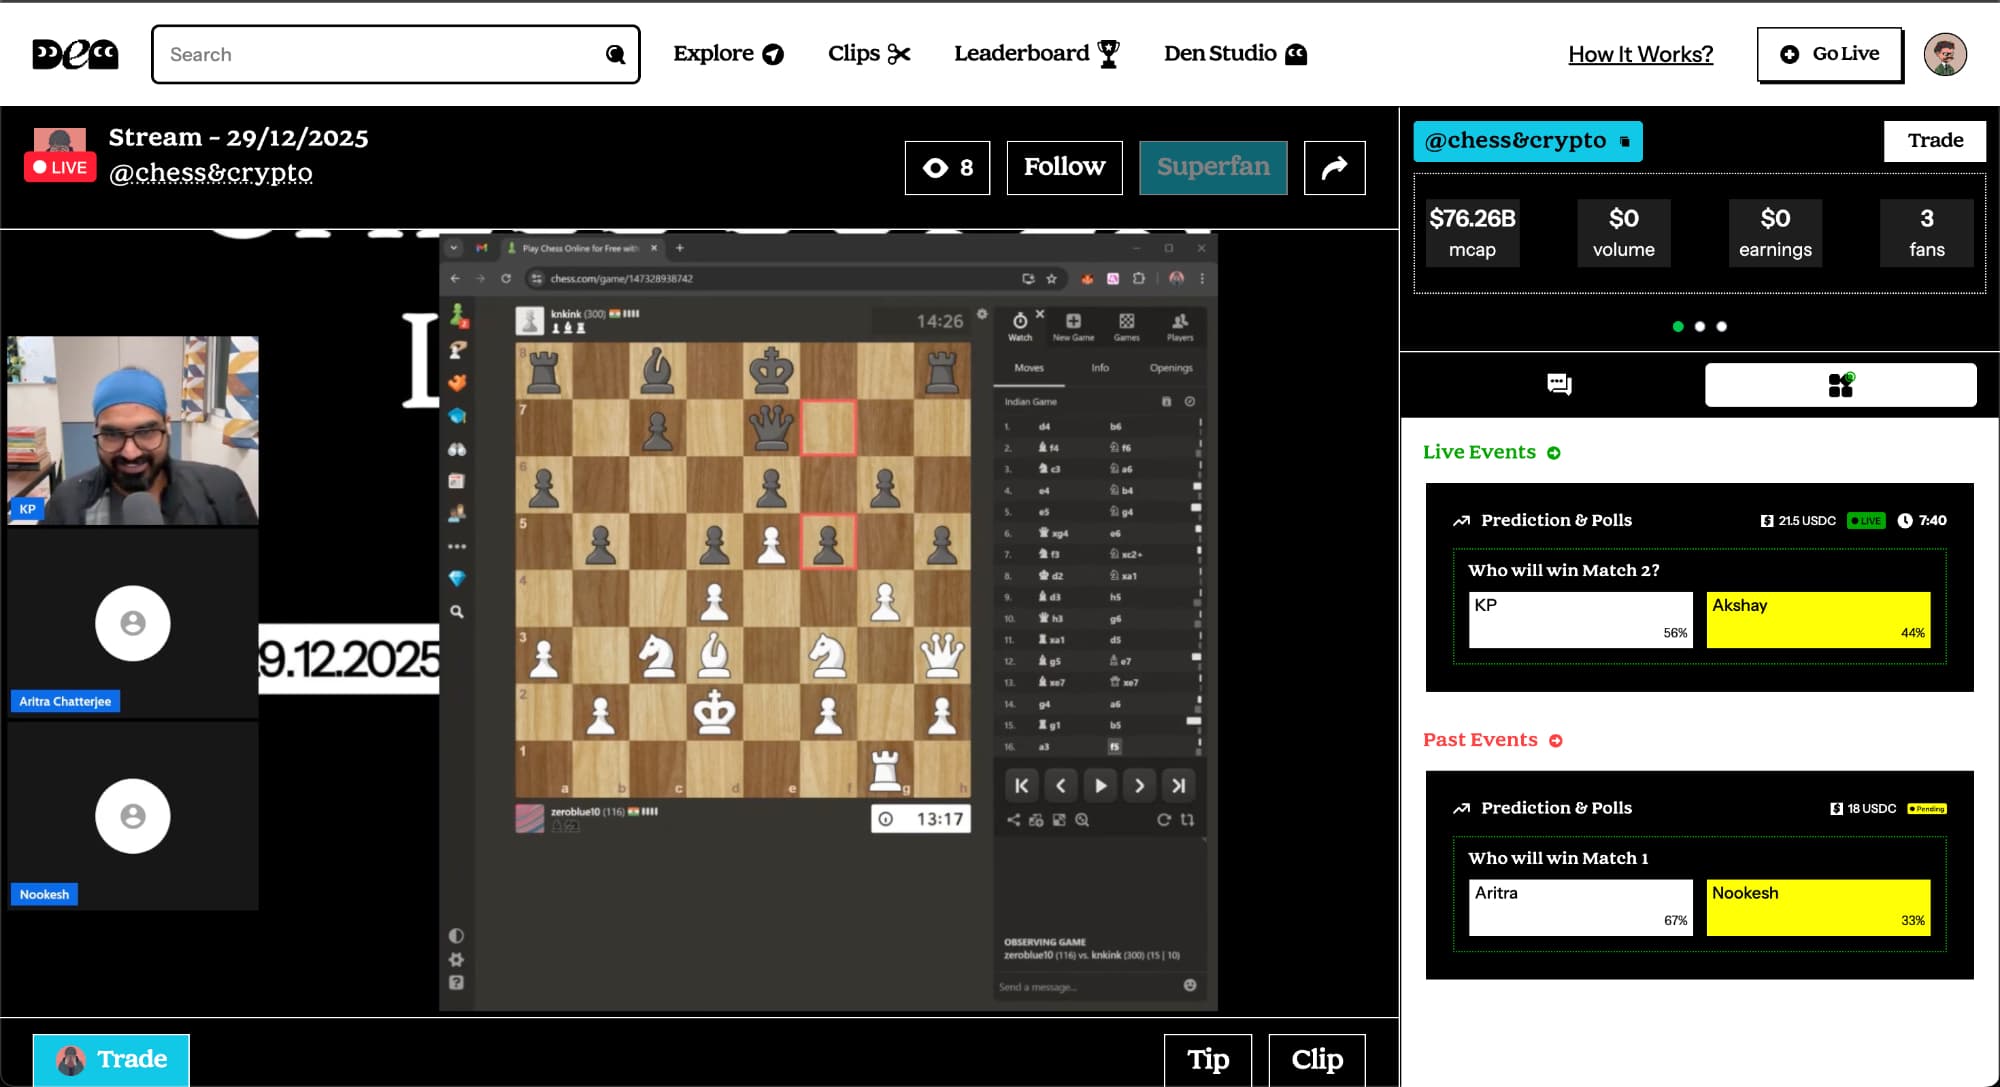Open the share stream arrow icon
The width and height of the screenshot is (2000, 1087).
1334,167
